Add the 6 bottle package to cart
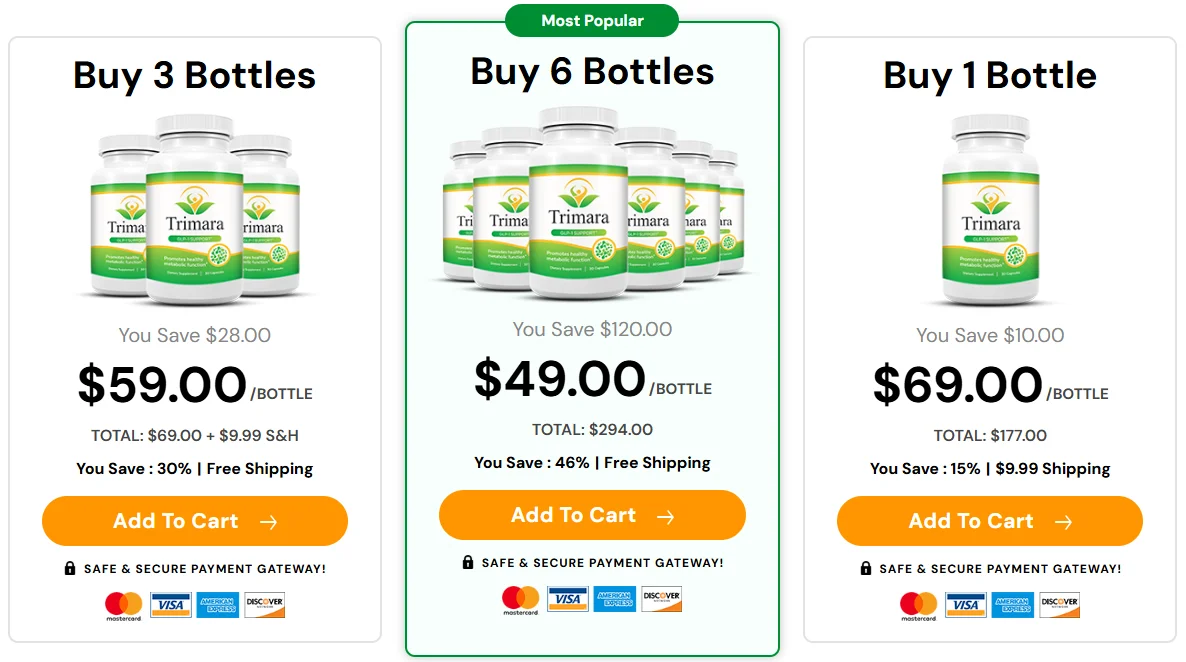Screen dimensions: 1186x662 click(x=592, y=515)
